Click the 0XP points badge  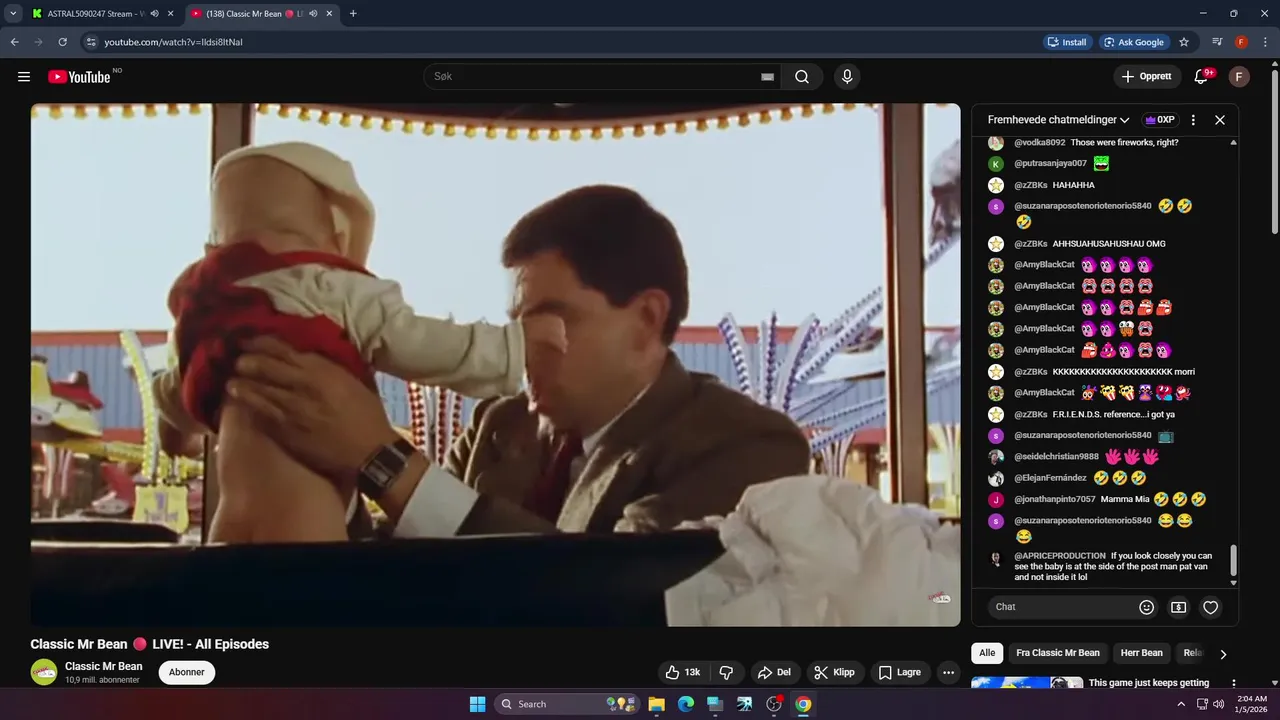coord(1160,120)
